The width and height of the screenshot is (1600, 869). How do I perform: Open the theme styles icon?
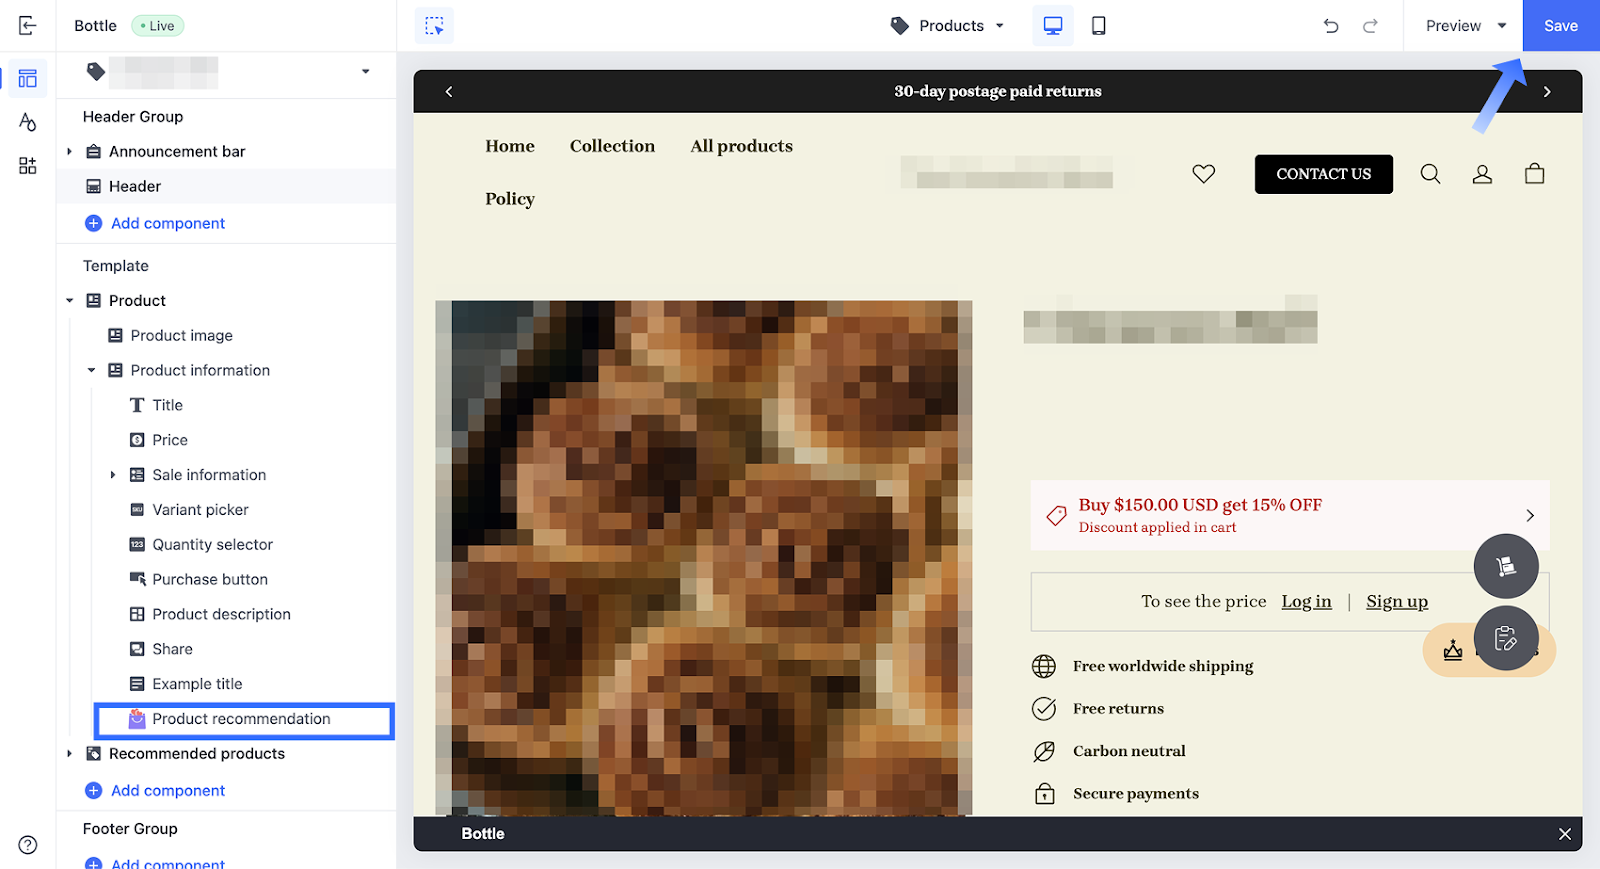click(28, 122)
